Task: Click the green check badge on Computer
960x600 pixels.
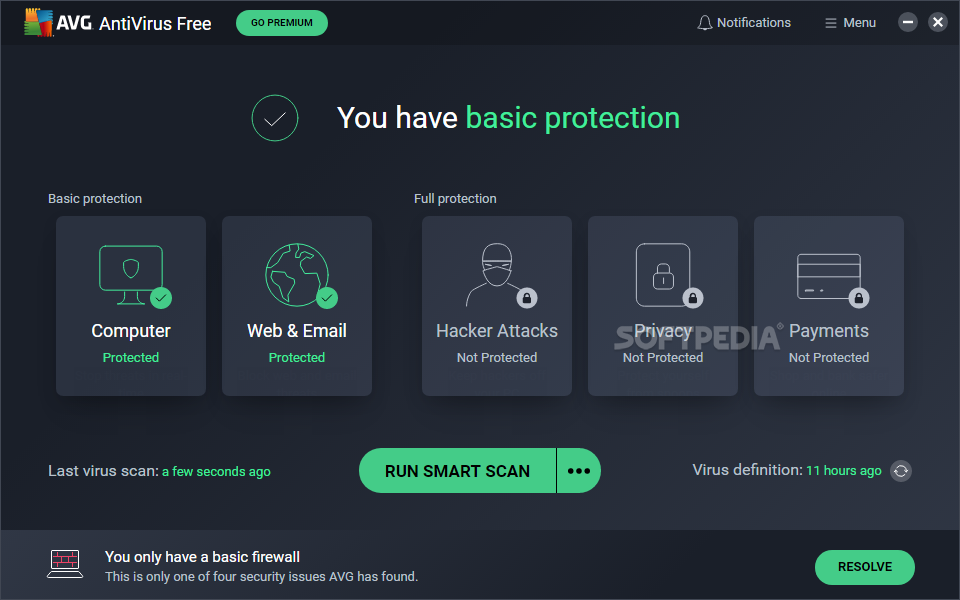Action: tap(161, 298)
